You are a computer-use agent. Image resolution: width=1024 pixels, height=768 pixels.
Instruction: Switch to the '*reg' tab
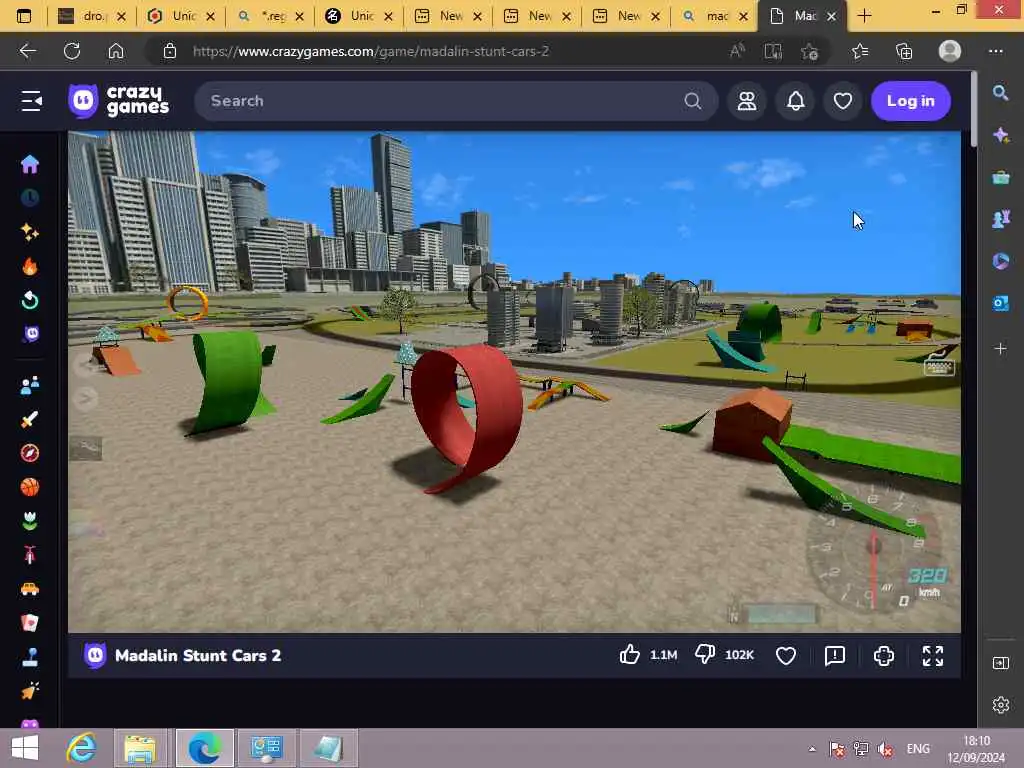tap(271, 16)
